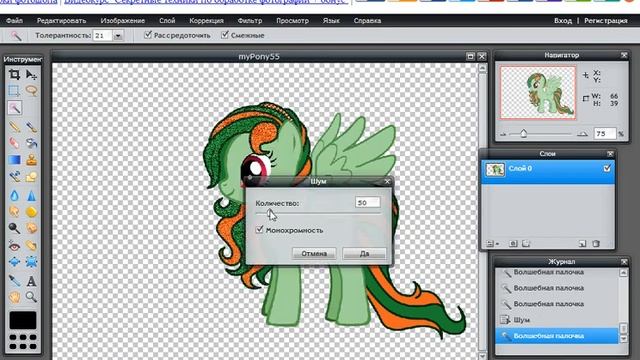Select the Dodge tool
The height and width of the screenshot is (360, 640).
[x=14, y=228]
